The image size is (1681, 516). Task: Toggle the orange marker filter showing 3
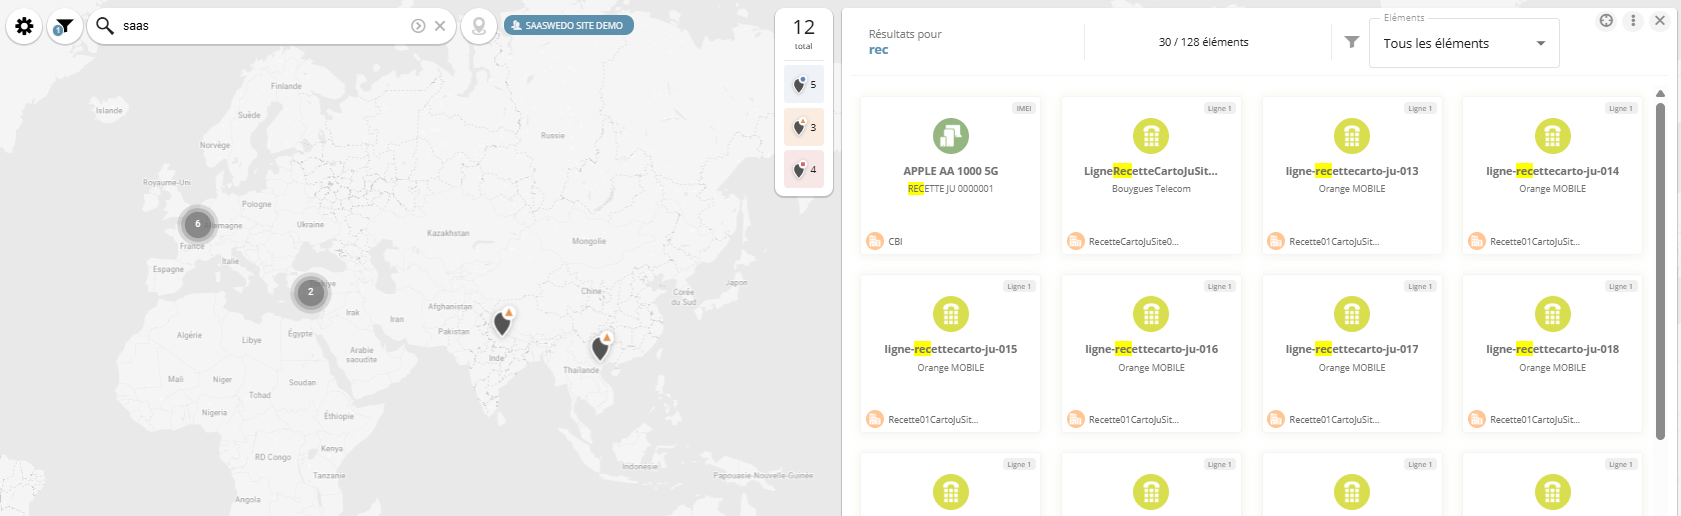[x=804, y=127]
